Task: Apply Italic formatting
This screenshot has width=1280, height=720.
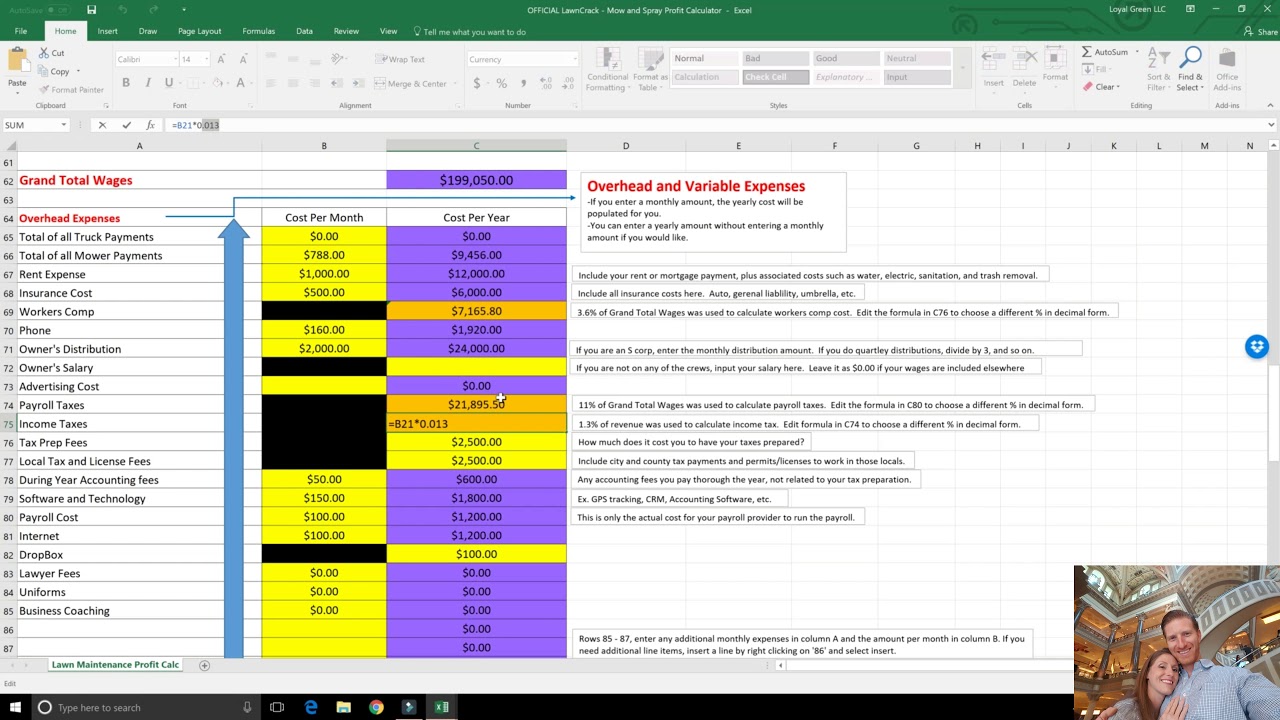Action: click(147, 83)
